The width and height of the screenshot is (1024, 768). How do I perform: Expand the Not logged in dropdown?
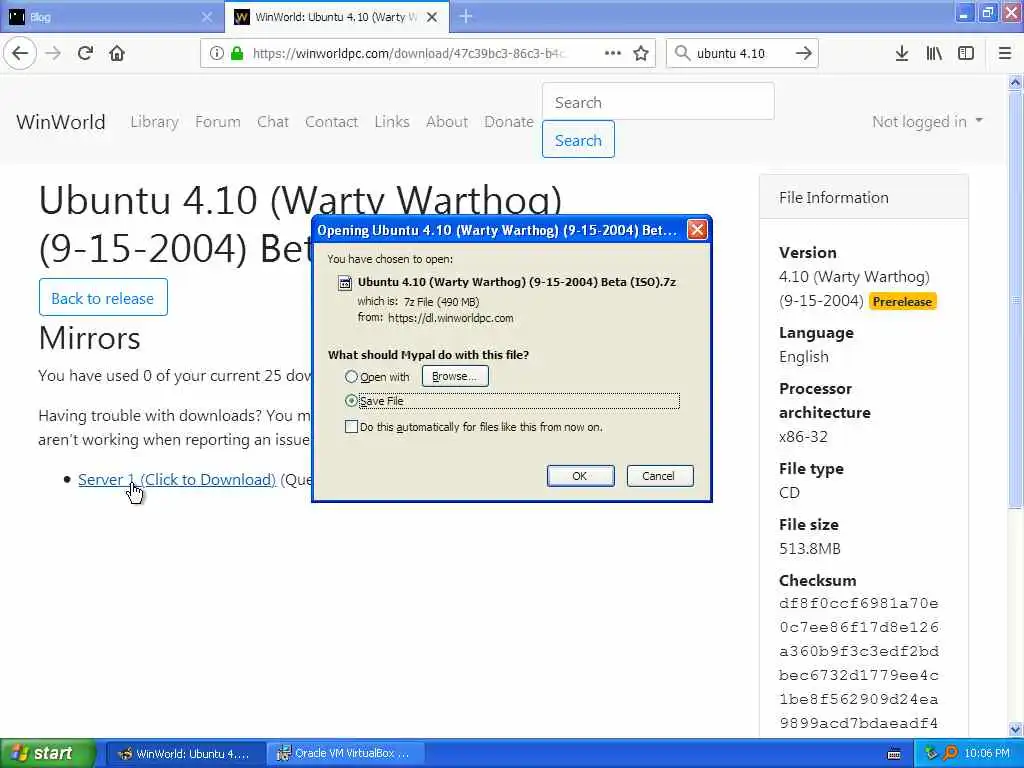pos(927,121)
